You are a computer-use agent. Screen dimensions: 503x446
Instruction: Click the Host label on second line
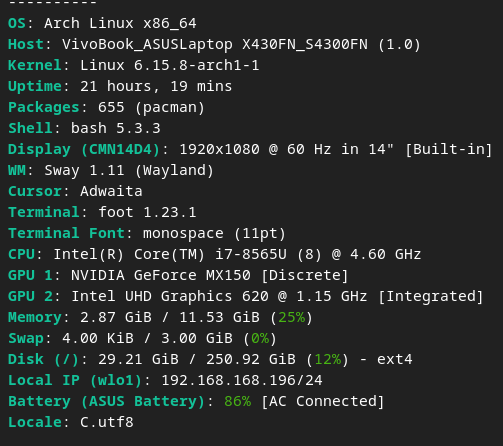(26, 45)
